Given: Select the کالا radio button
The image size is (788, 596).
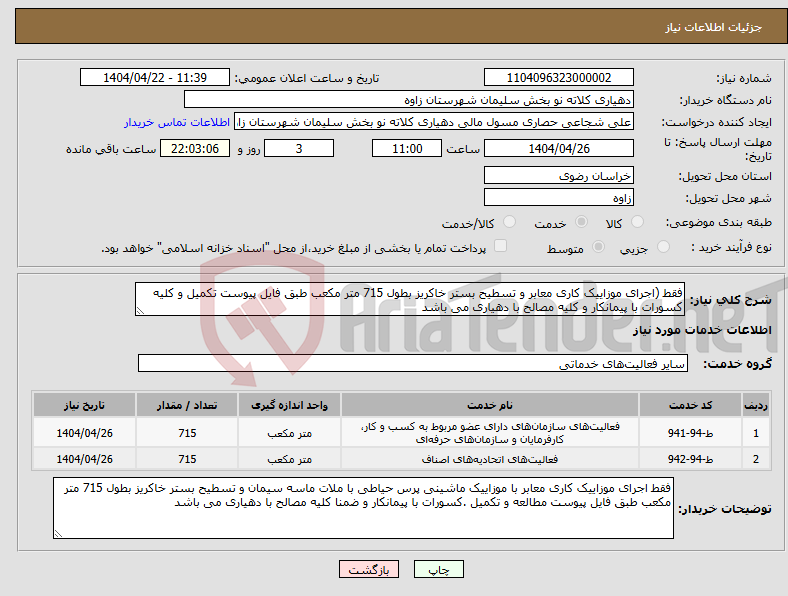Looking at the screenshot, I should [x=637, y=222].
